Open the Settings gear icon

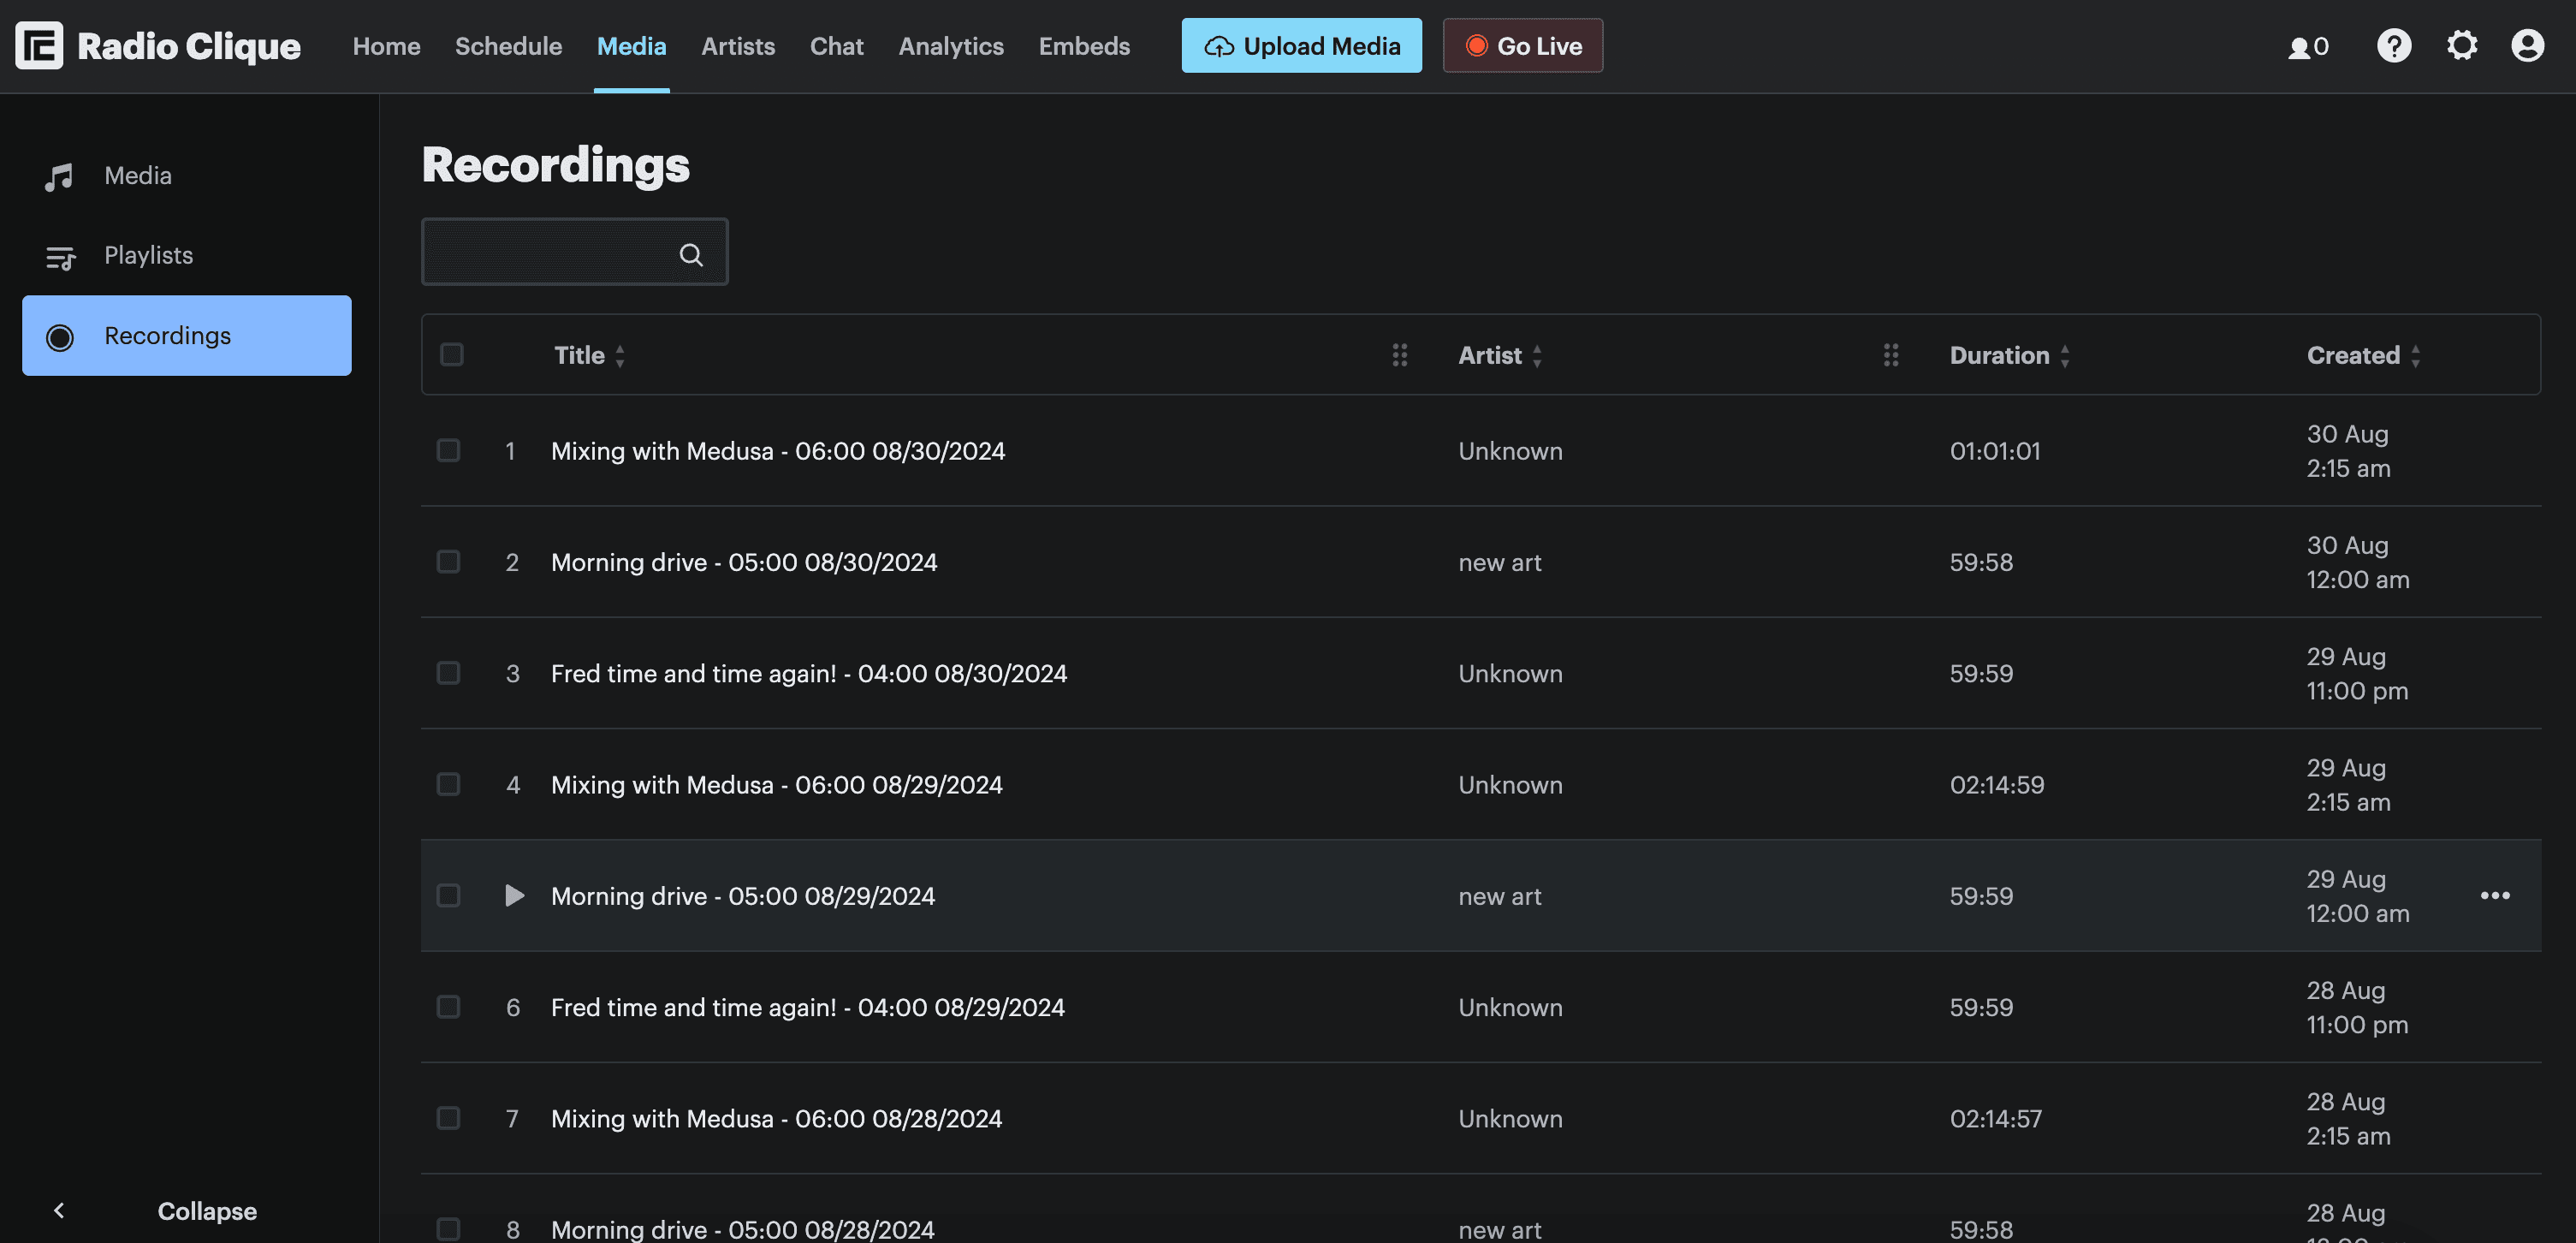(x=2462, y=45)
